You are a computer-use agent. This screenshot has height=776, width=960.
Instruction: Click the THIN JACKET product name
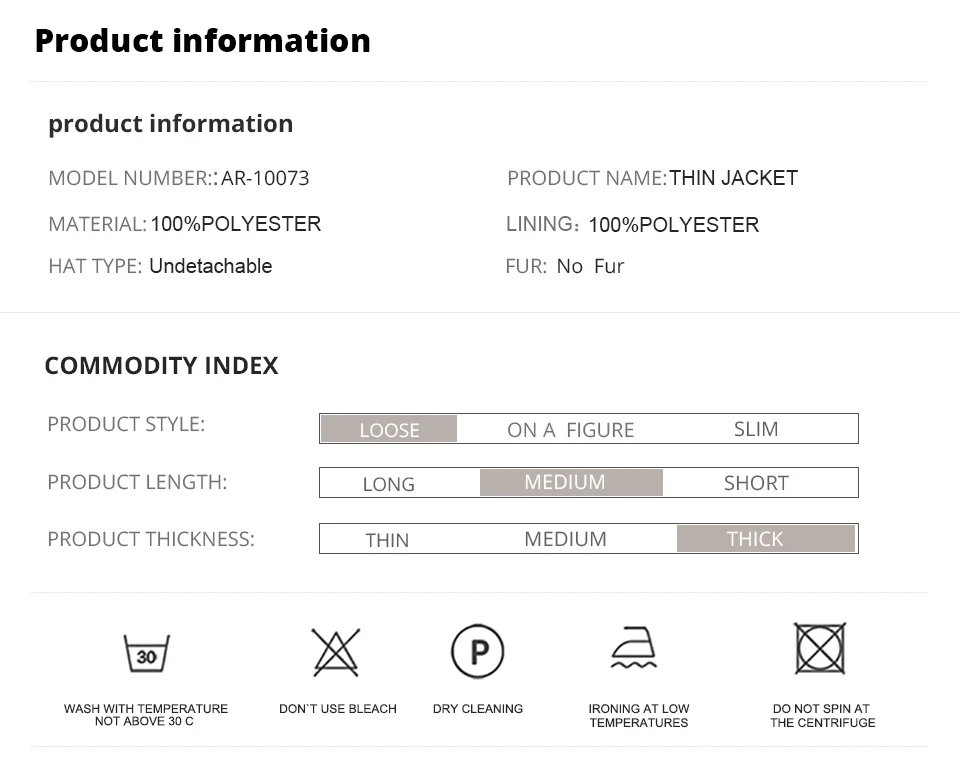coord(733,178)
